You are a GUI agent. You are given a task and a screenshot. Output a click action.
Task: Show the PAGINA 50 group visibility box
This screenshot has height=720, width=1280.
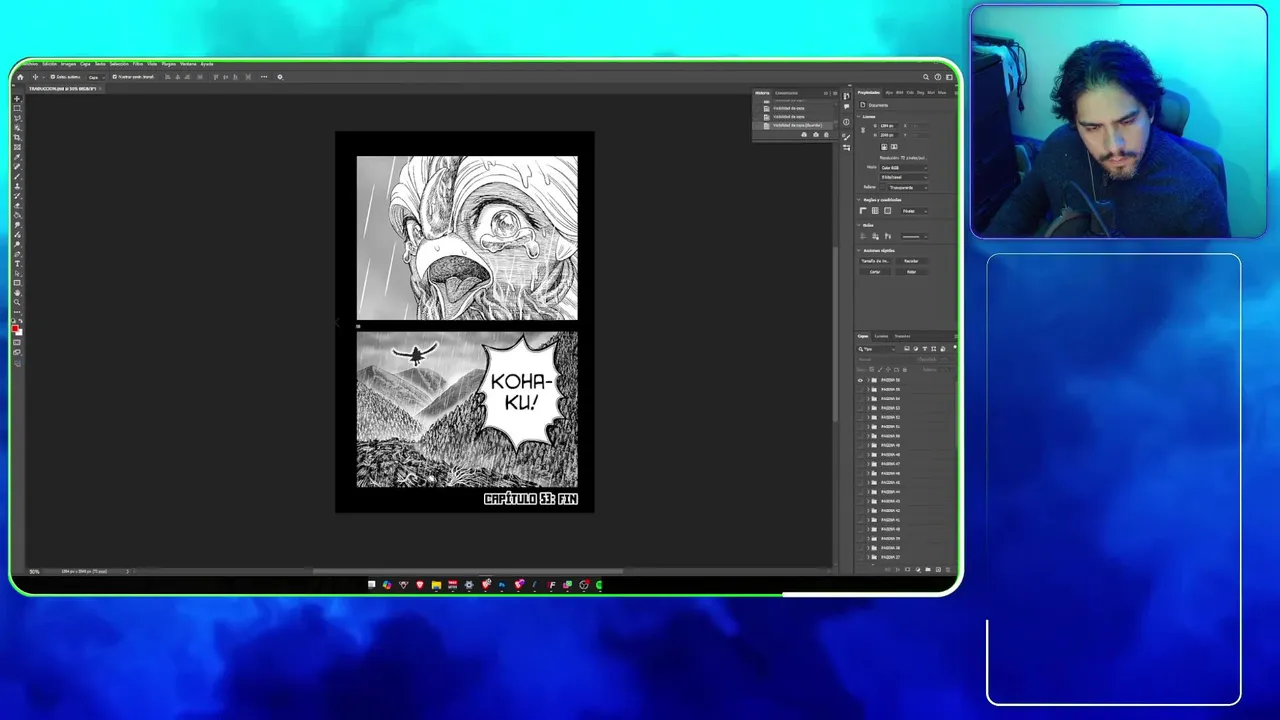coord(860,436)
